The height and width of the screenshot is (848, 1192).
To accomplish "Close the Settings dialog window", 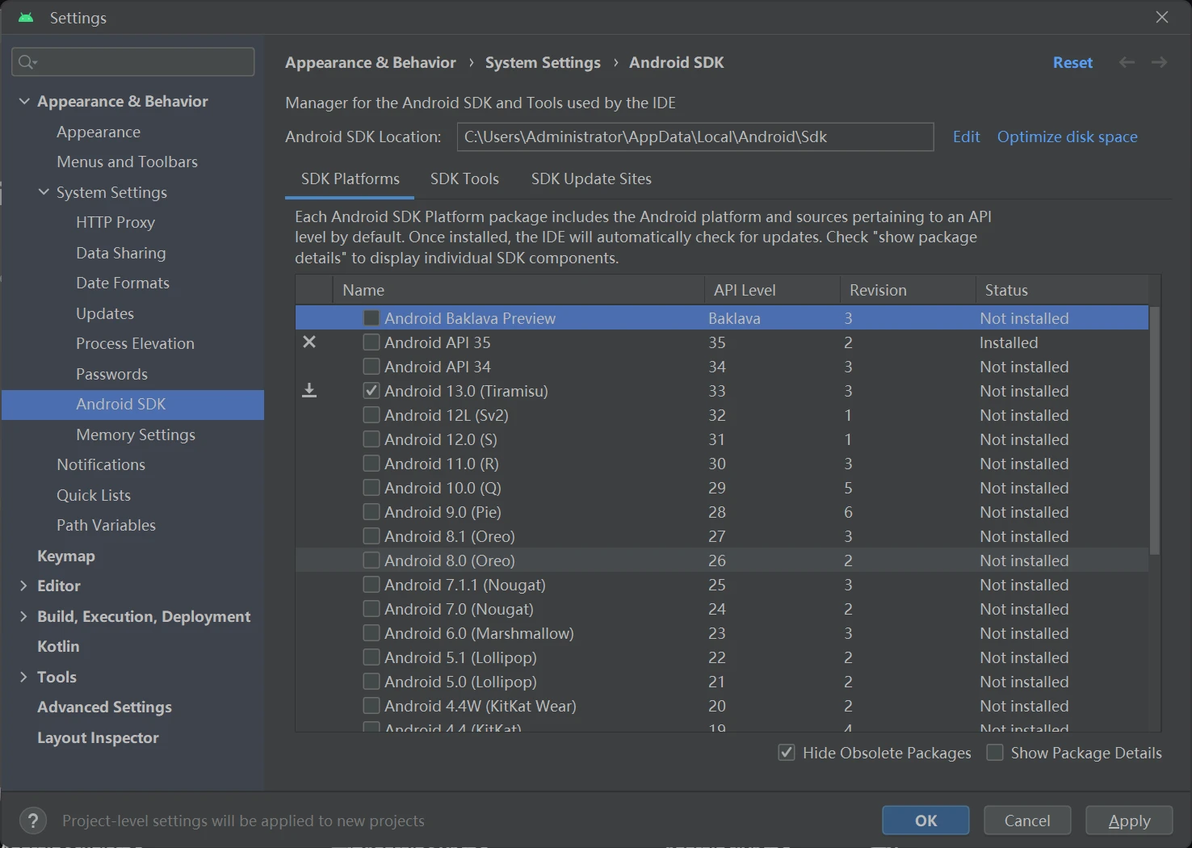I will (1162, 17).
